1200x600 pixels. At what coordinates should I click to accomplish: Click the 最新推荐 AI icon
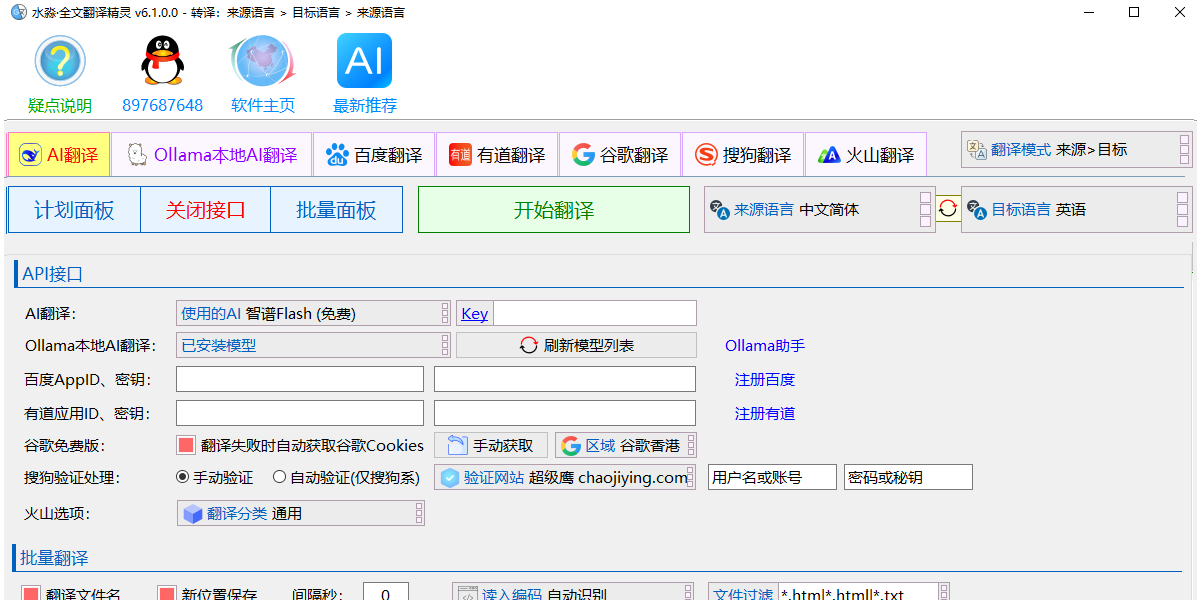click(x=364, y=62)
